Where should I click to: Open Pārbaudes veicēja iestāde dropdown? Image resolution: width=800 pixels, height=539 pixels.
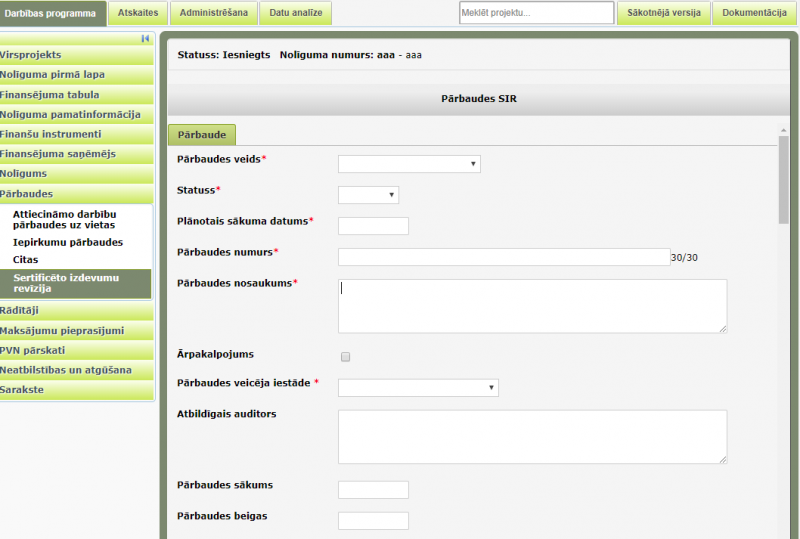click(418, 388)
